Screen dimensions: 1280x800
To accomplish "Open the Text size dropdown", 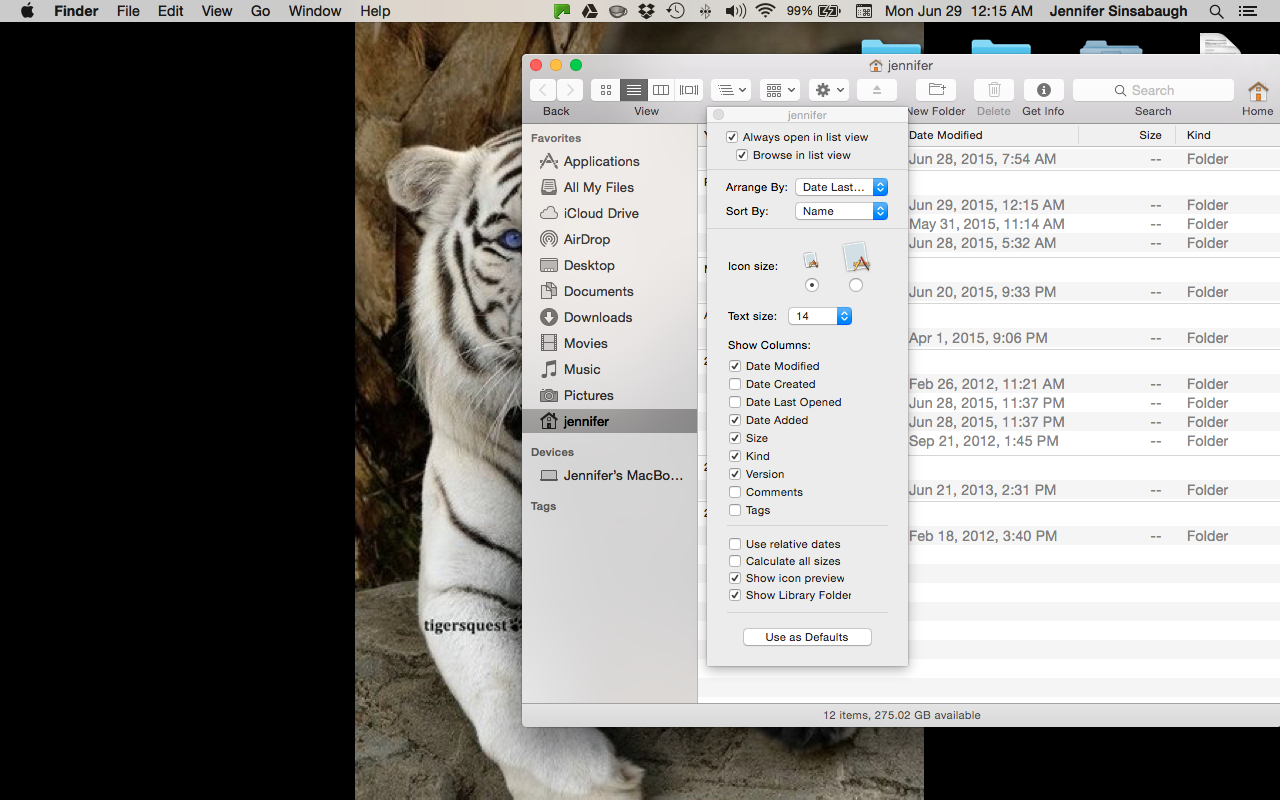I will [819, 316].
